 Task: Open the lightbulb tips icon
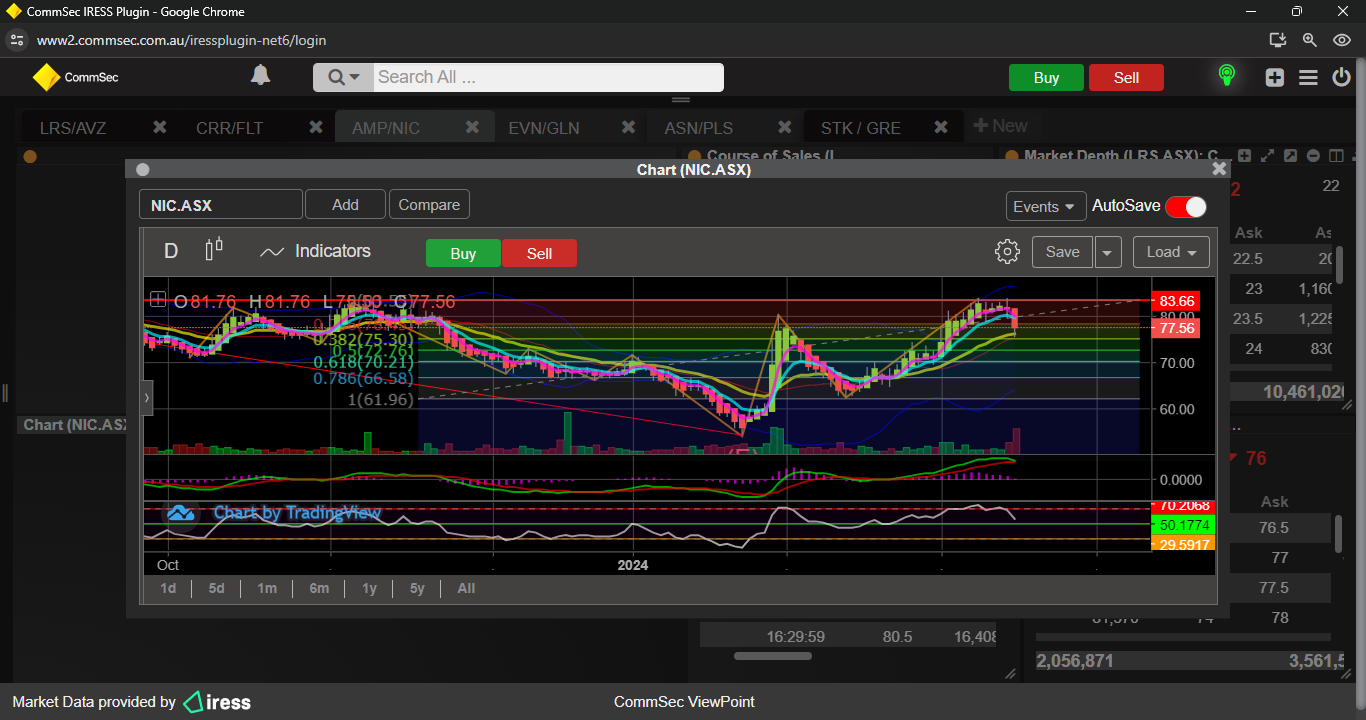pos(1226,76)
